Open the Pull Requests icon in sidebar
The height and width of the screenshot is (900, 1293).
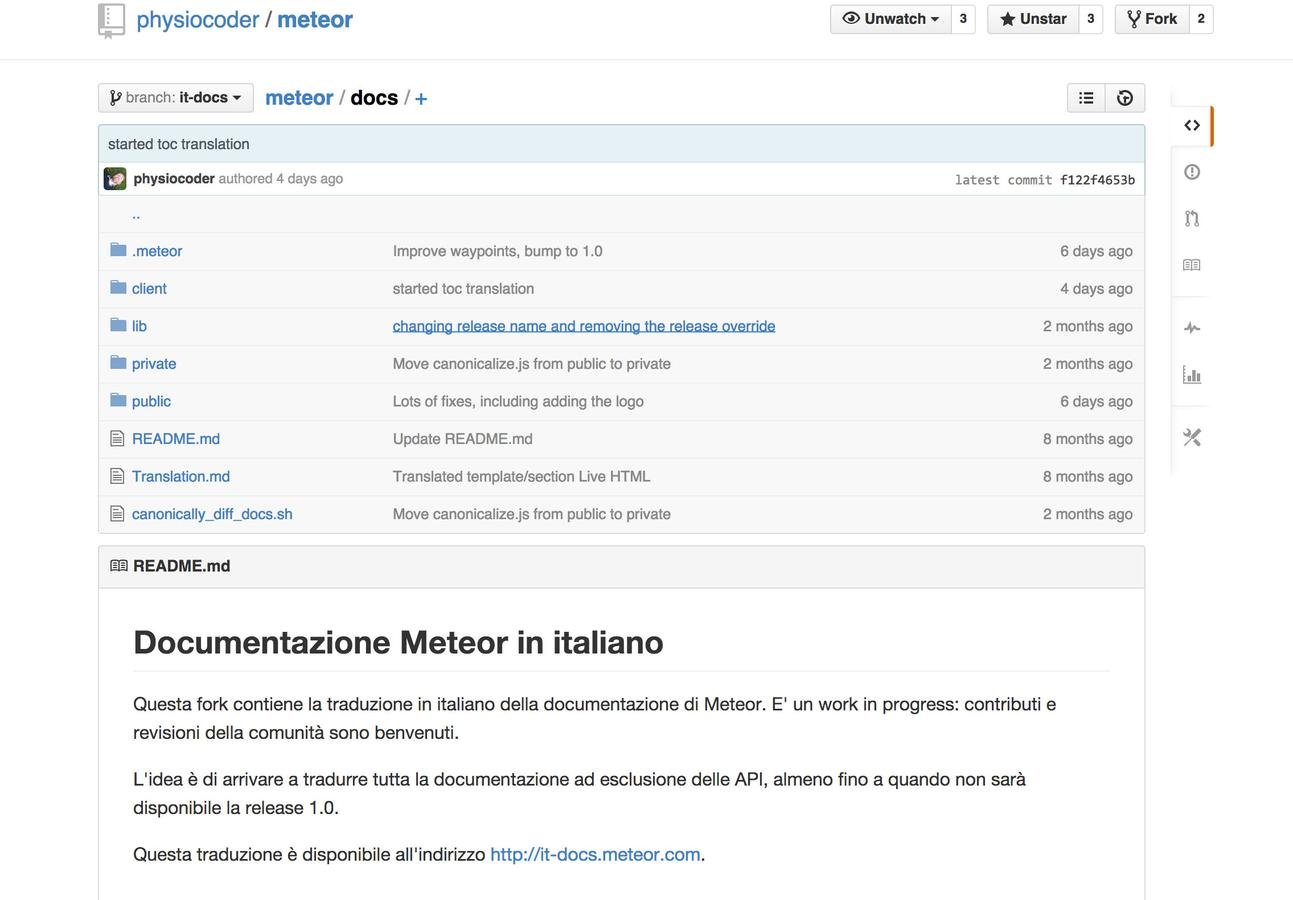tap(1192, 218)
